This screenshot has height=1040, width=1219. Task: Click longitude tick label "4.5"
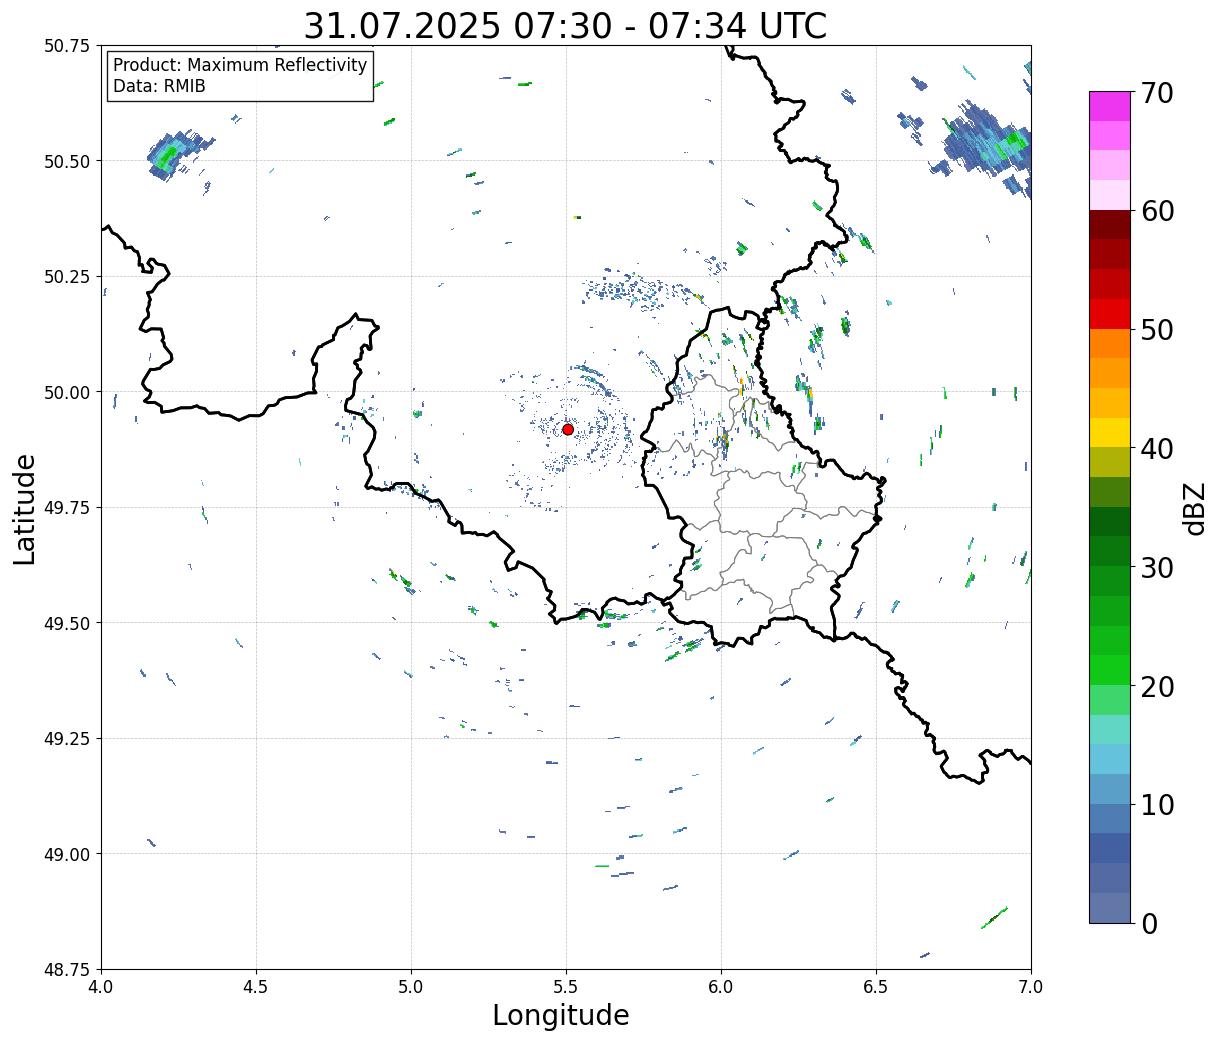point(256,987)
